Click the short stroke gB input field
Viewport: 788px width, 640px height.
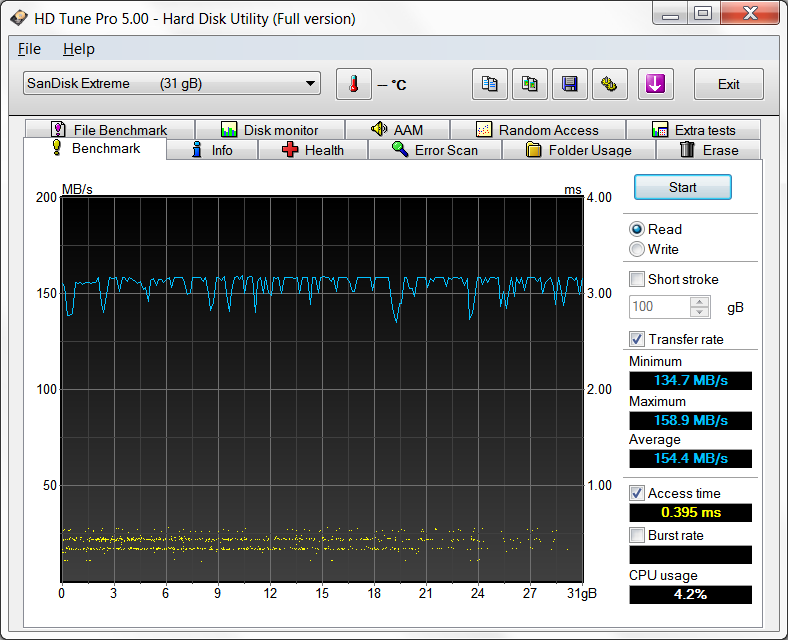point(660,307)
